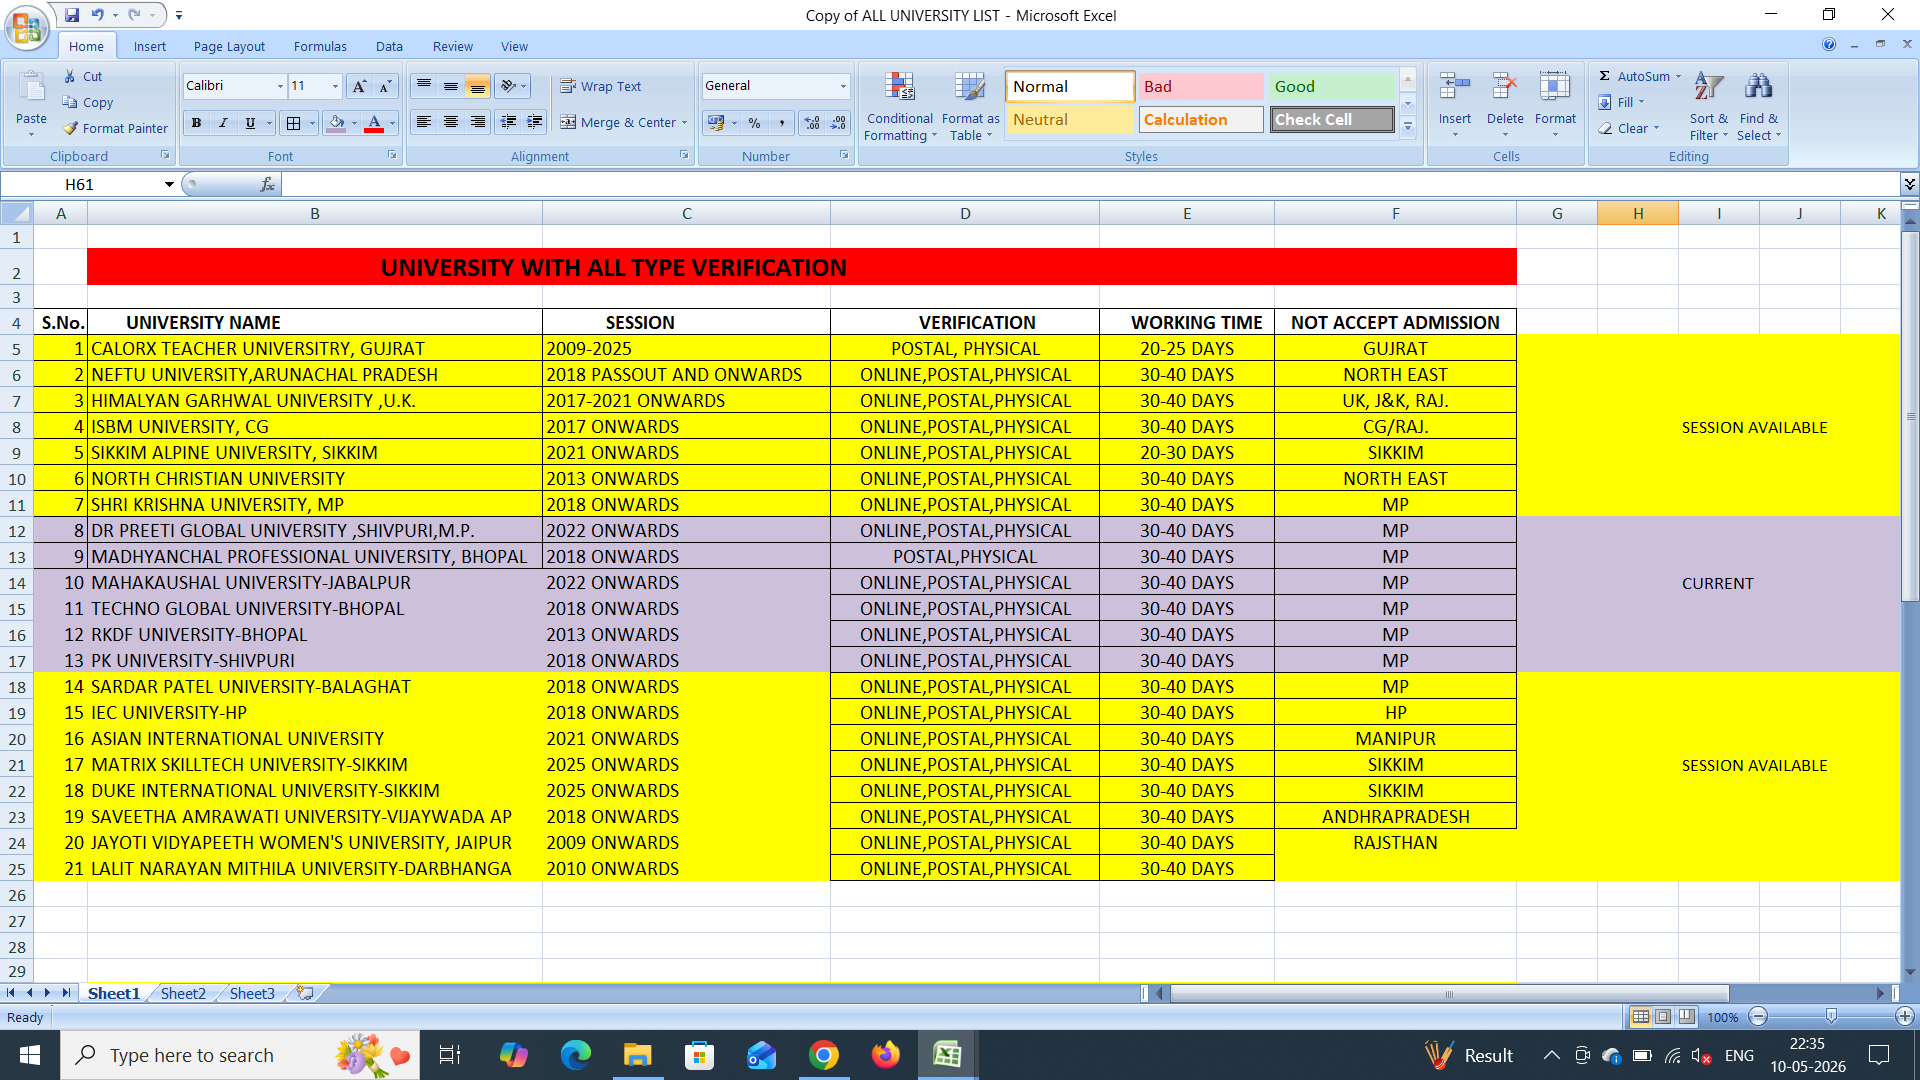Open the Sheet2 worksheet tab
This screenshot has width=1920, height=1080.
[x=183, y=993]
